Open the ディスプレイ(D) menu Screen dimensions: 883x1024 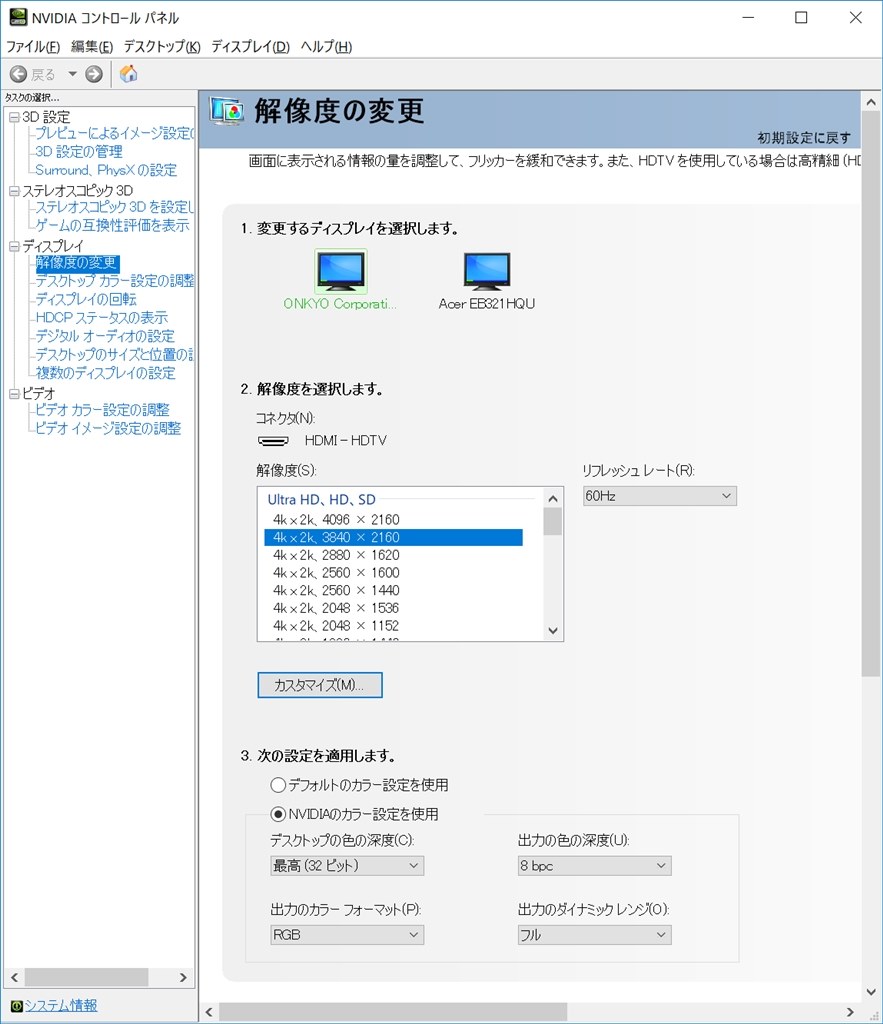250,46
